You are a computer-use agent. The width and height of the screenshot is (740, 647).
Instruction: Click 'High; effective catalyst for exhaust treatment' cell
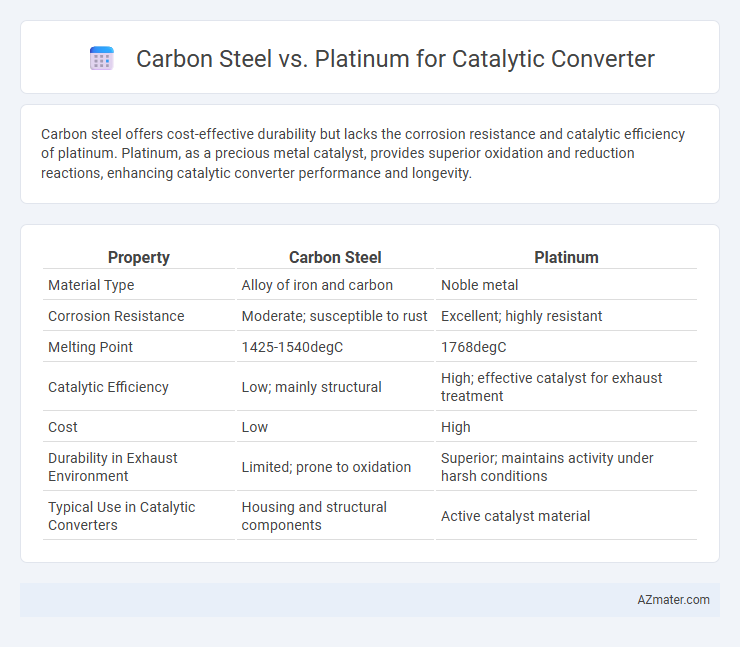[x=551, y=387]
